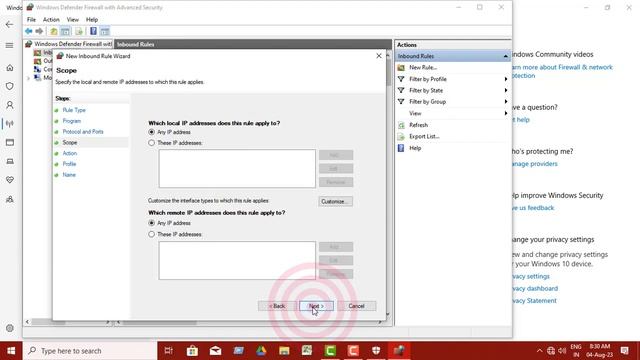Expand Filter by Group submenu arrow
Viewport: 640px width, 360px height.
pyautogui.click(x=506, y=102)
